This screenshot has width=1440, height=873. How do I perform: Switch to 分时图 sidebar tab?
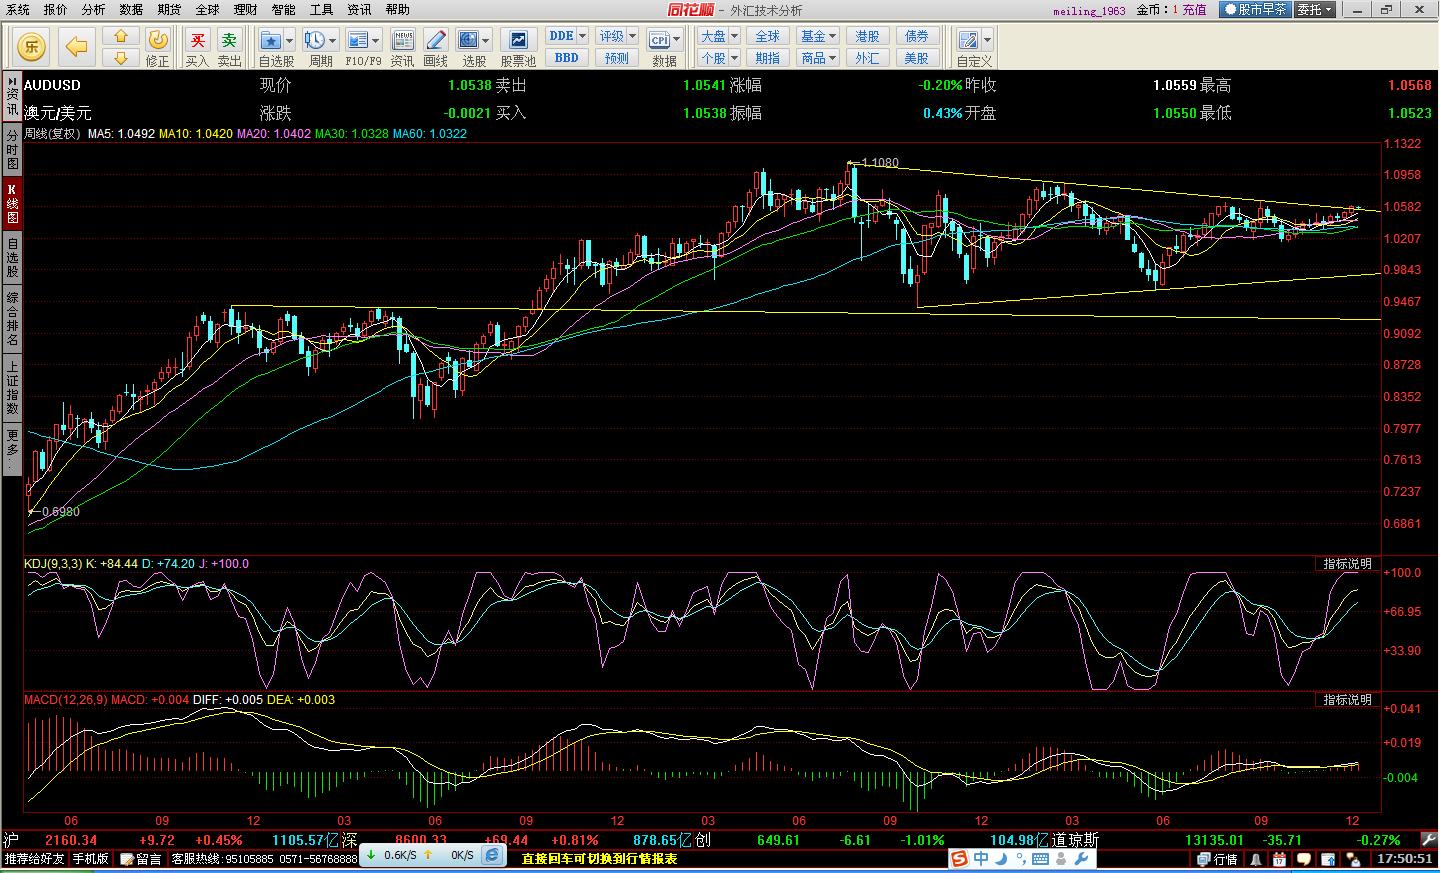12,150
